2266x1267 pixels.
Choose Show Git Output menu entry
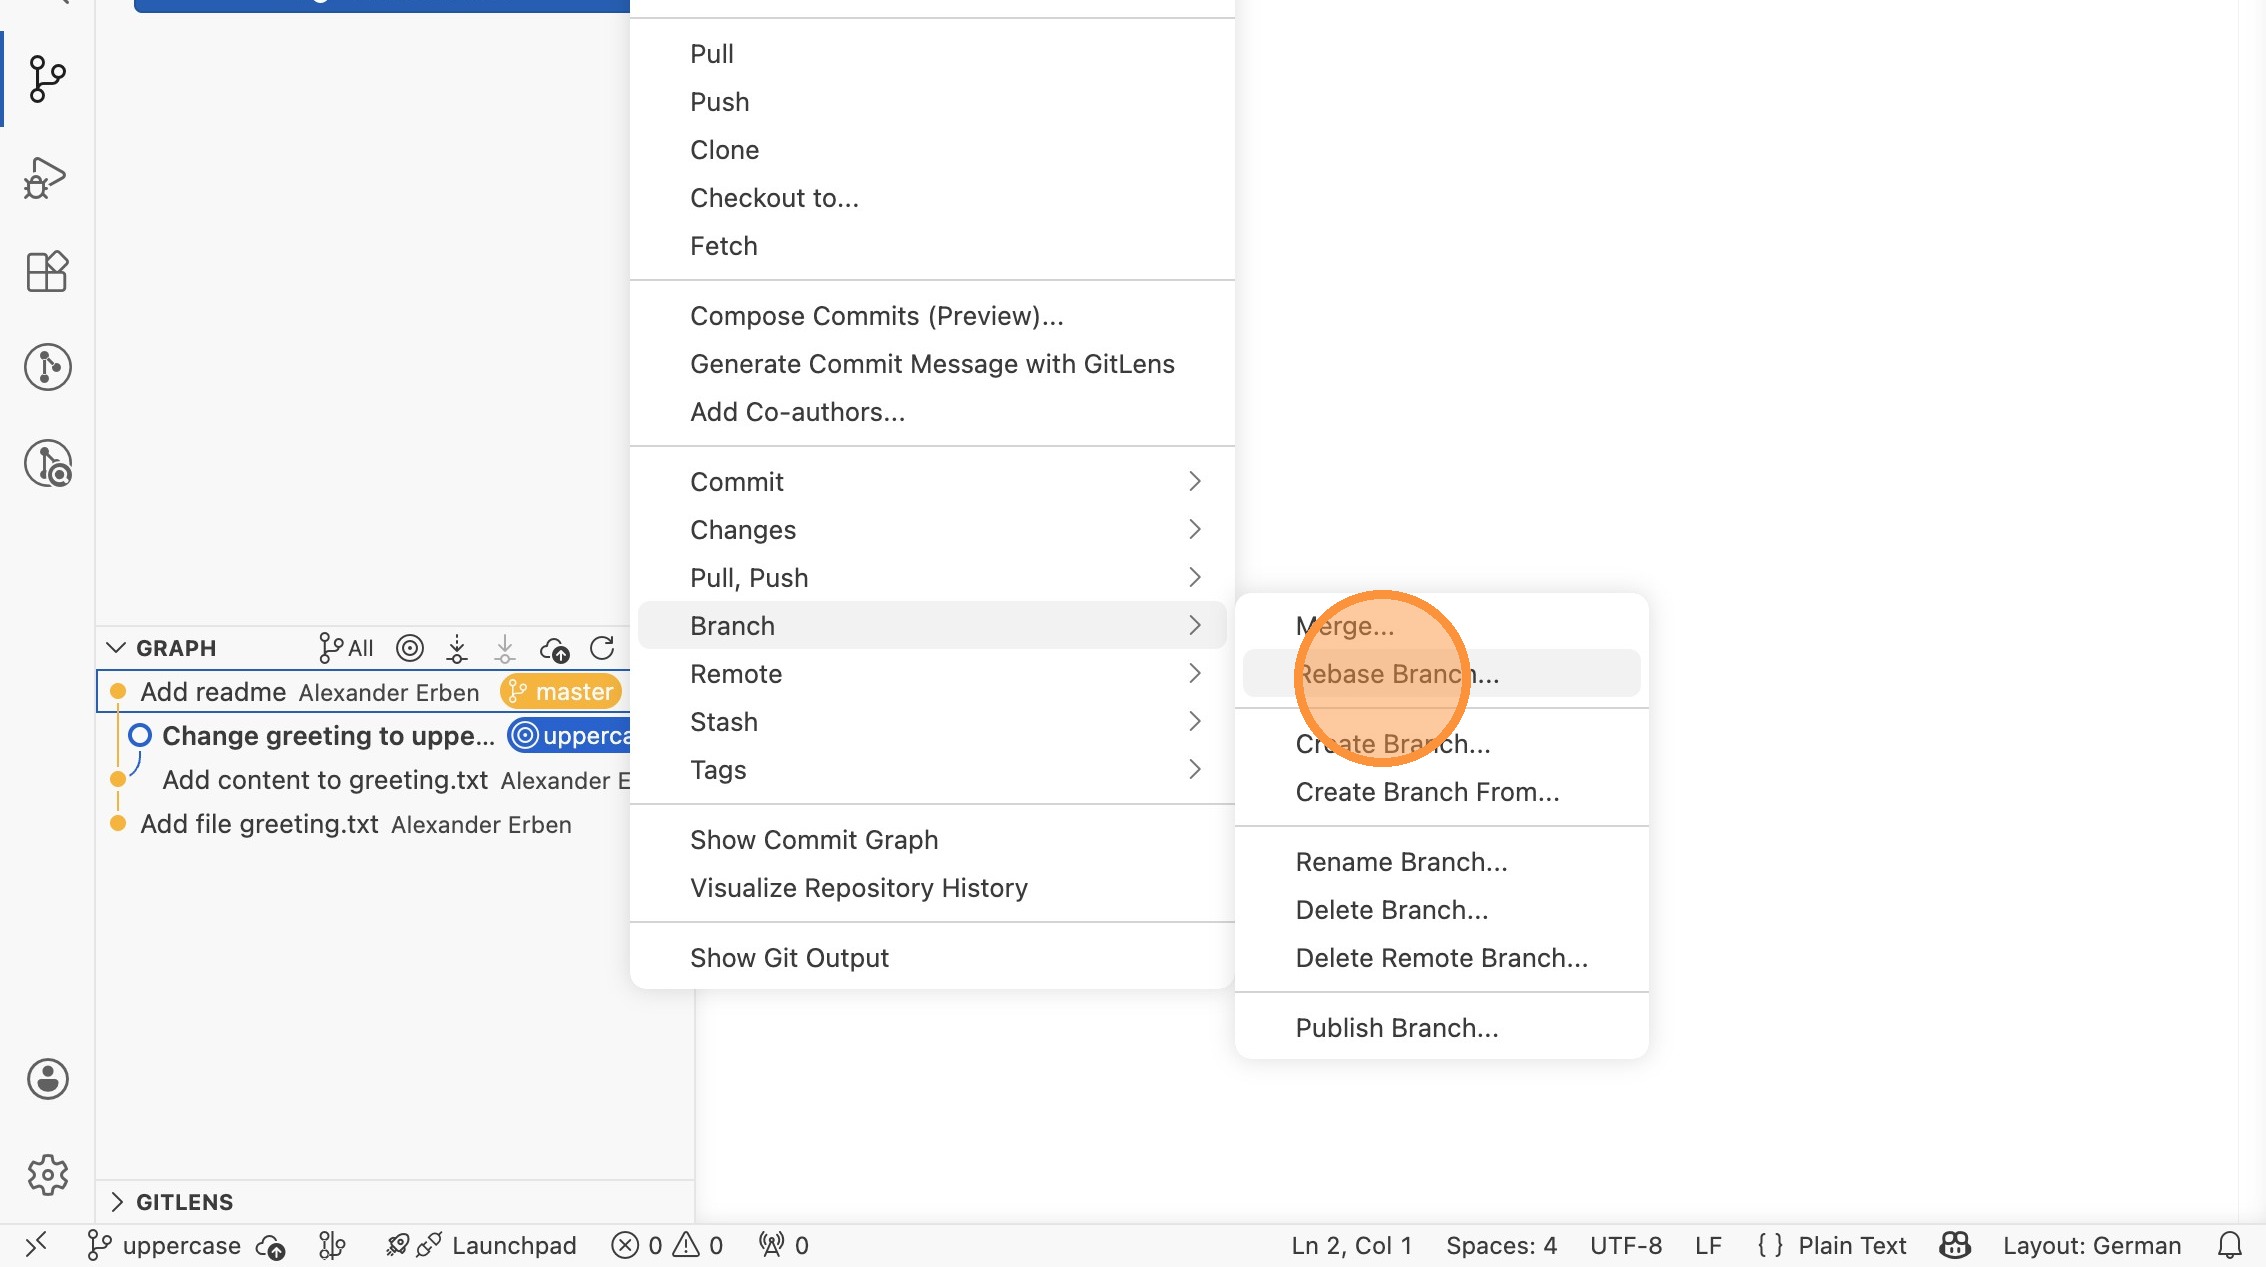788,957
